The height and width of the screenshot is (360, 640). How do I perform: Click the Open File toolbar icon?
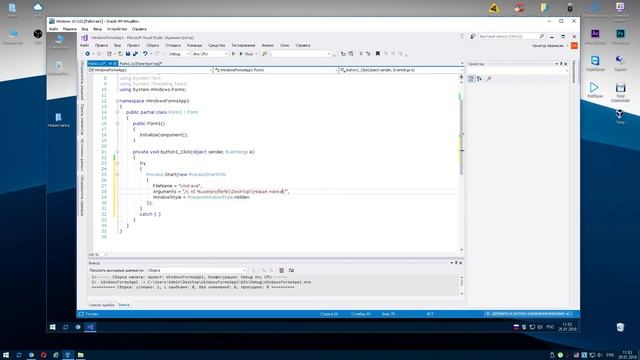(120, 54)
